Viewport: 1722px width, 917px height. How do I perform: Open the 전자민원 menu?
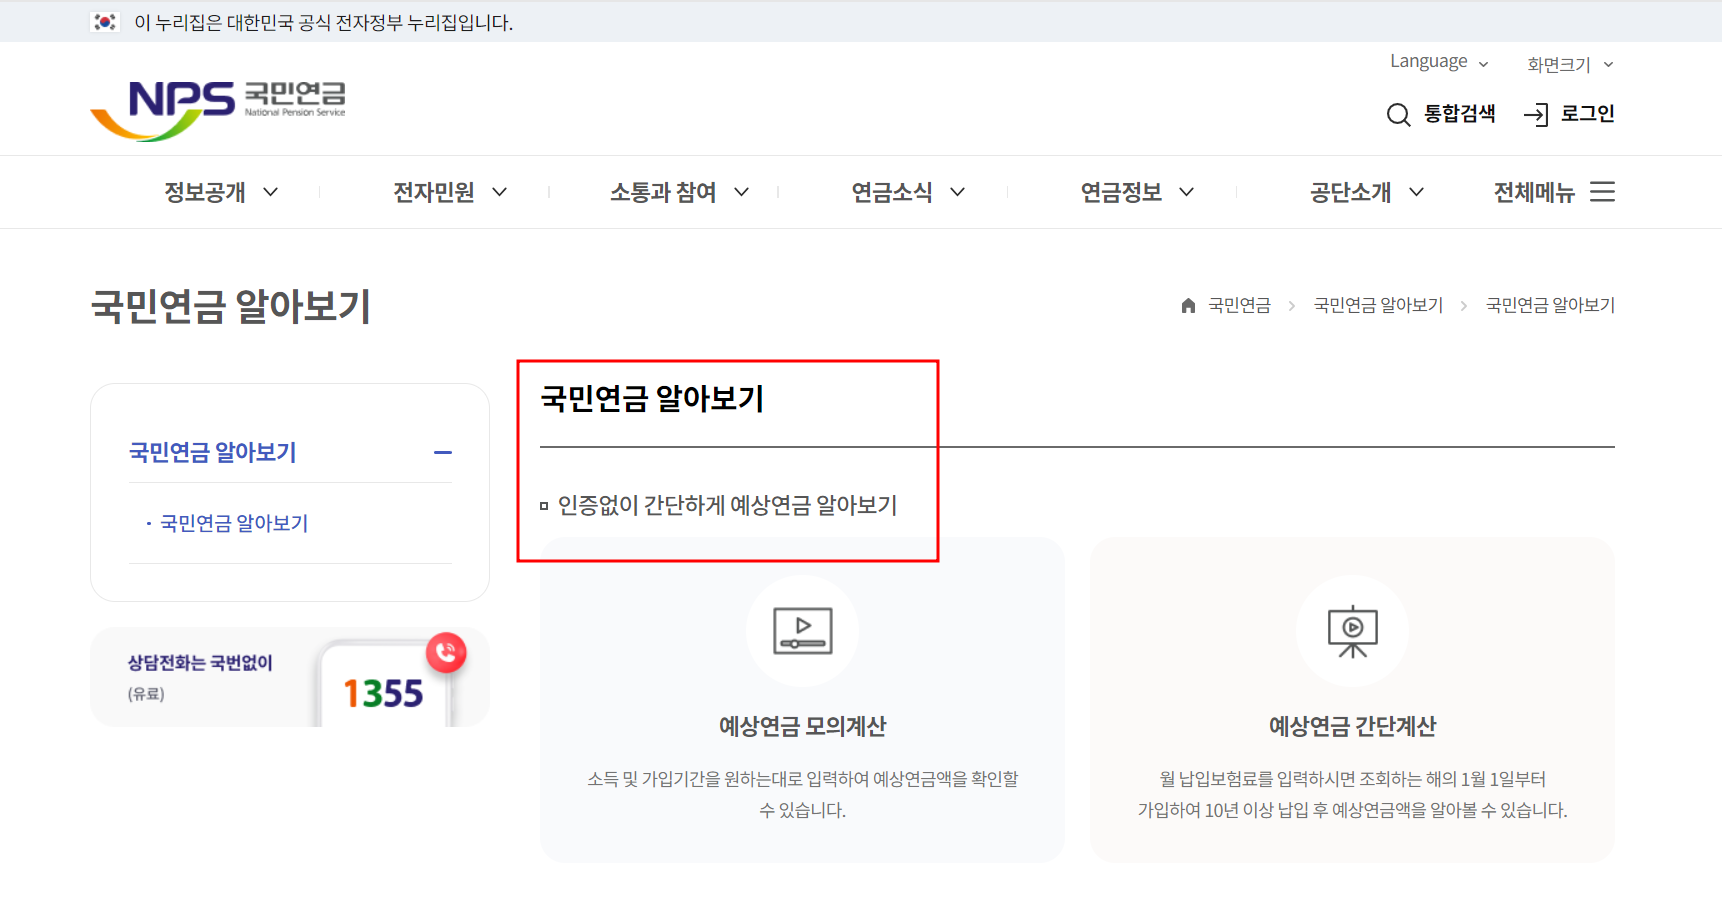(x=432, y=192)
